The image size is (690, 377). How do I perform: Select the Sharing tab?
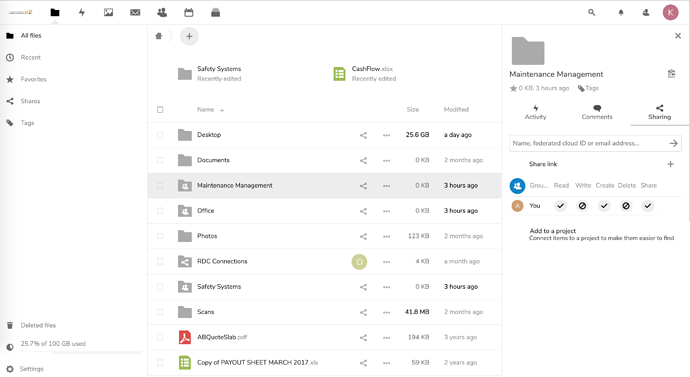click(x=659, y=113)
